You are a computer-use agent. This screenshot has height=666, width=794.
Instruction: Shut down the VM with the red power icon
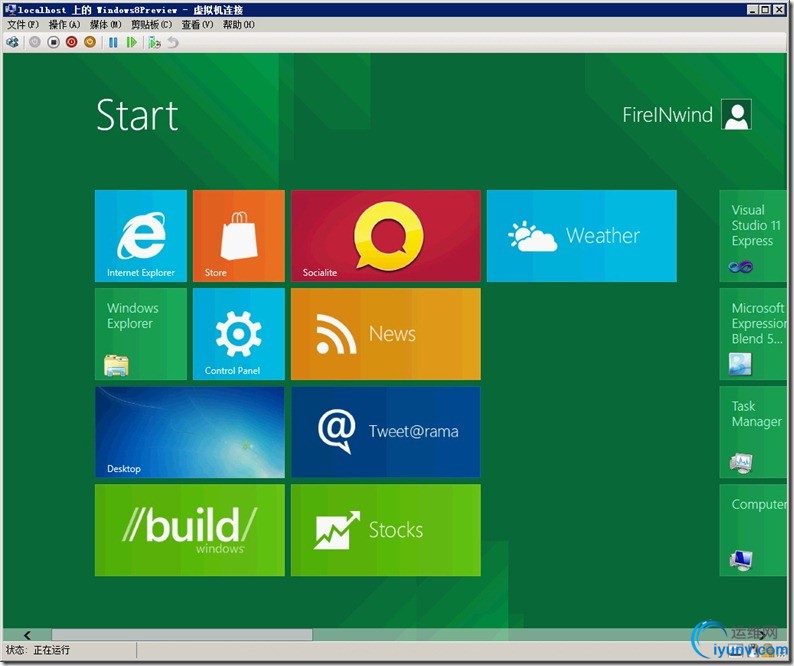pos(71,43)
